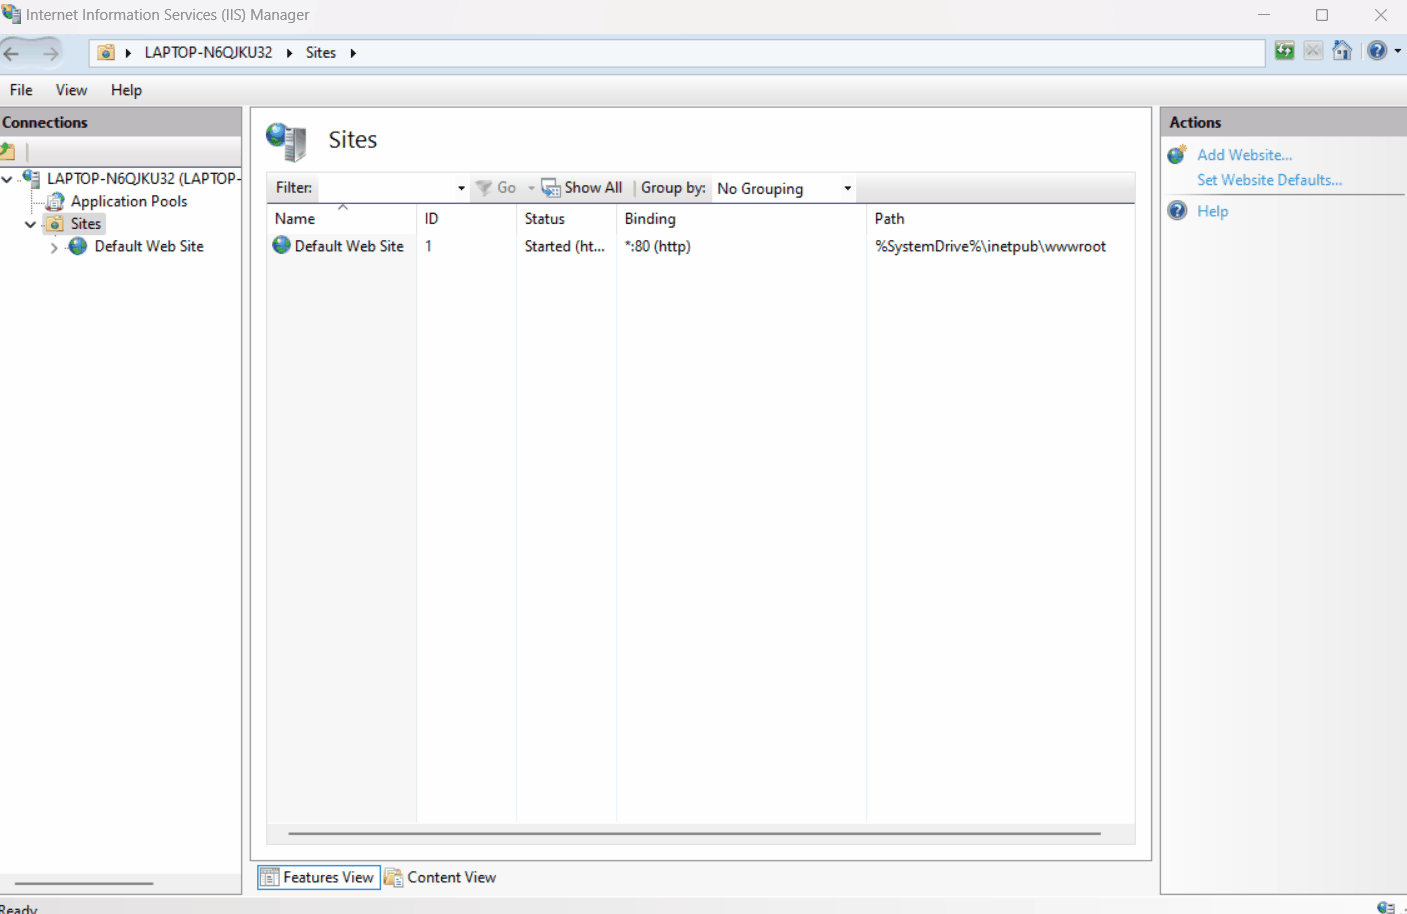Click the Default Web Site globe icon in list
Screen dimensions: 1407x914
[x=282, y=246]
